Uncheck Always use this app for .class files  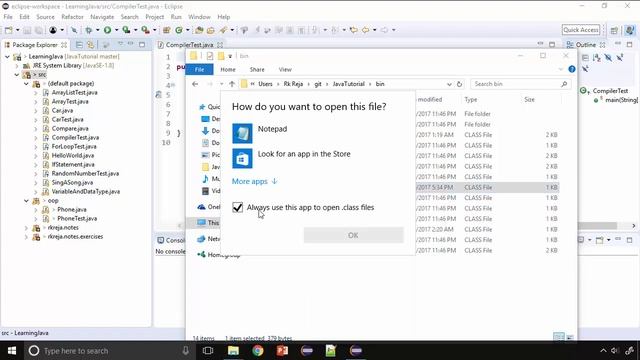point(238,207)
